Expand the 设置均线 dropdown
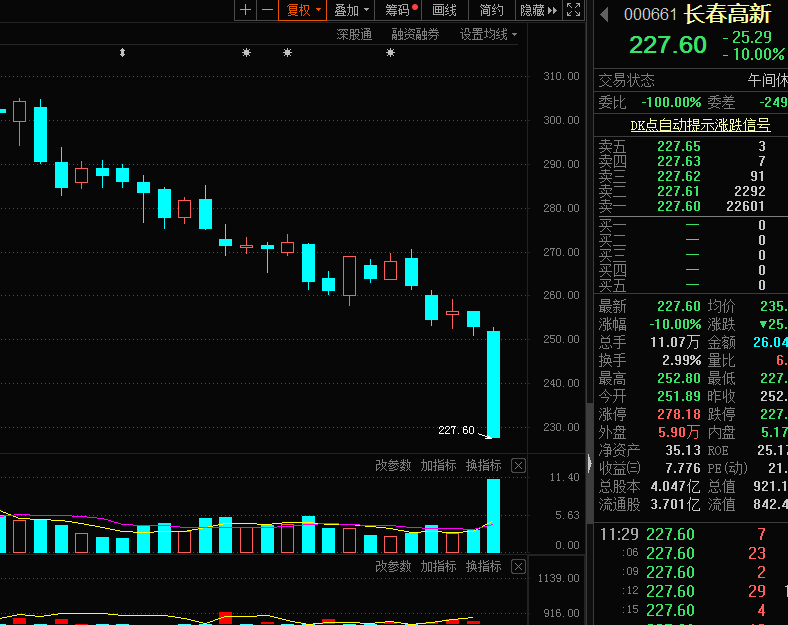Image resolution: width=788 pixels, height=625 pixels. tap(488, 35)
